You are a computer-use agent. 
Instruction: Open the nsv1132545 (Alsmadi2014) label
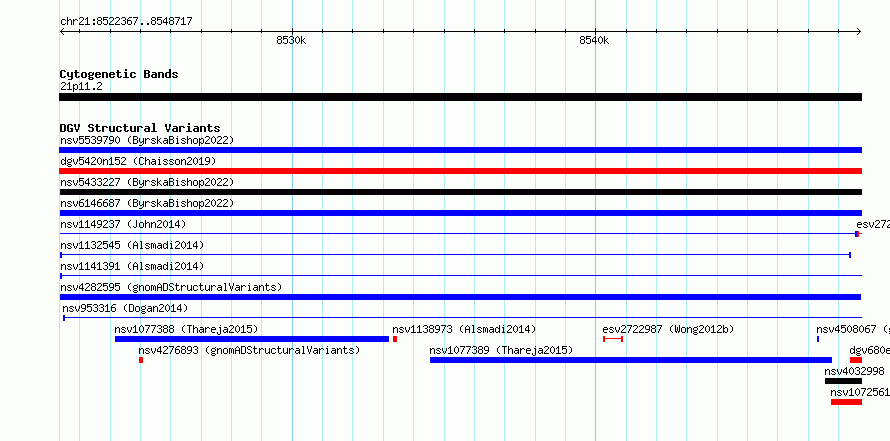pos(132,245)
